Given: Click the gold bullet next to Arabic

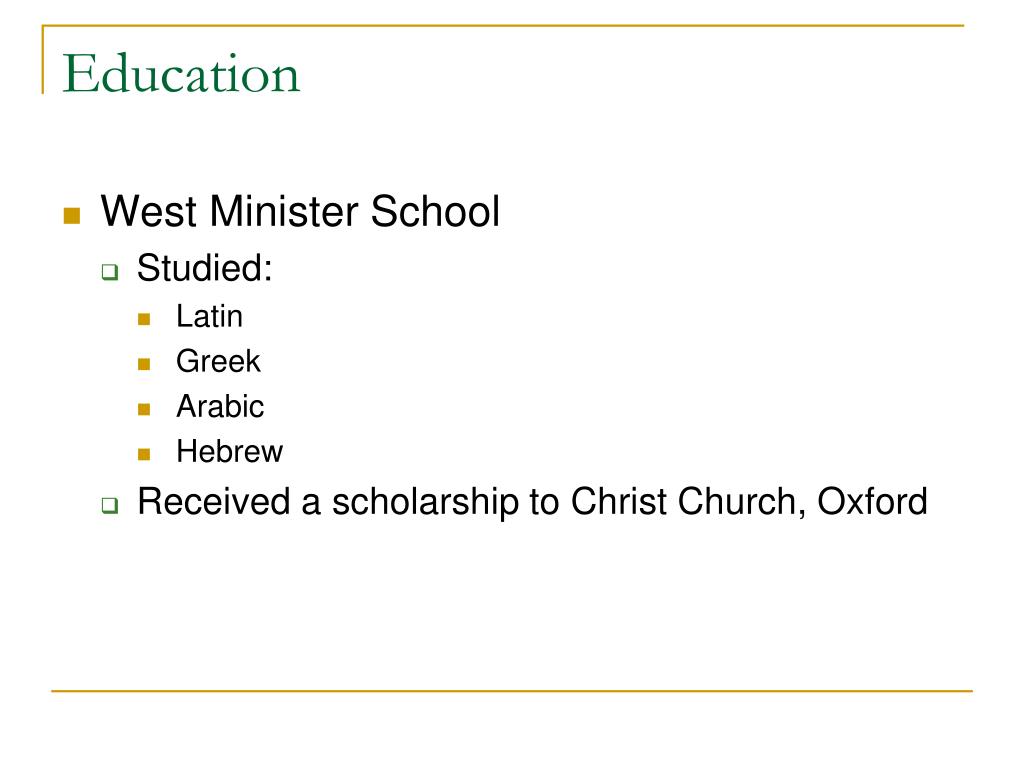Looking at the screenshot, I should click(144, 409).
